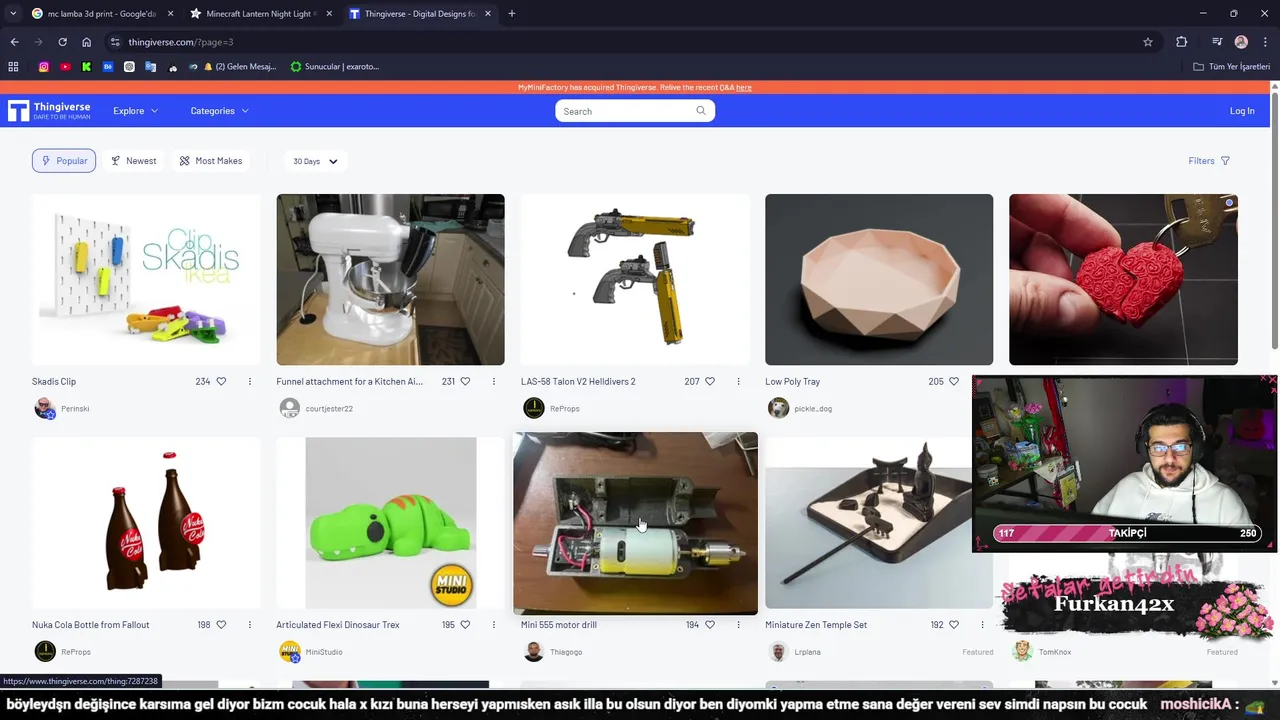The width and height of the screenshot is (1280, 720).
Task: Like the Articulated Flexi Dinosaur Trex
Action: pos(465,624)
